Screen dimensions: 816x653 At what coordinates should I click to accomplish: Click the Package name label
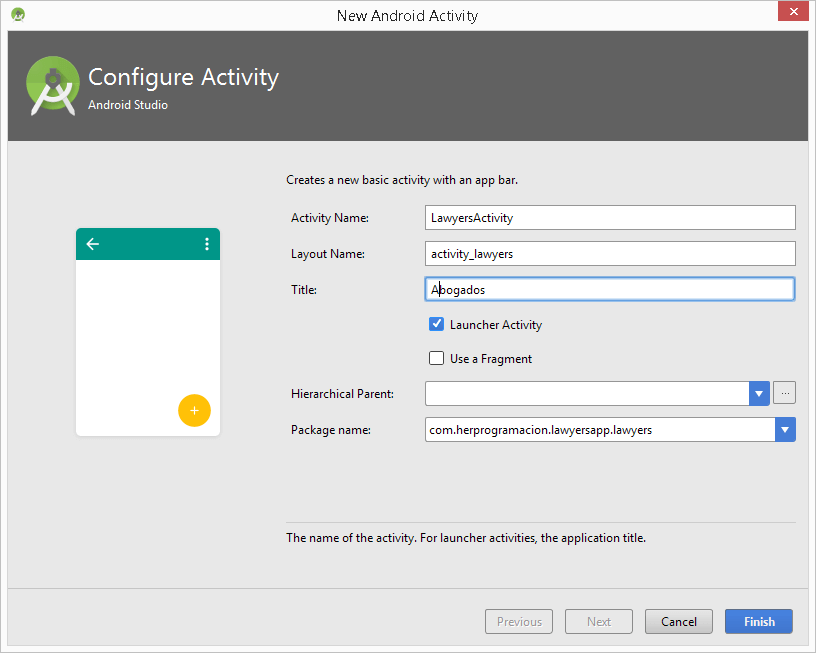coord(331,430)
